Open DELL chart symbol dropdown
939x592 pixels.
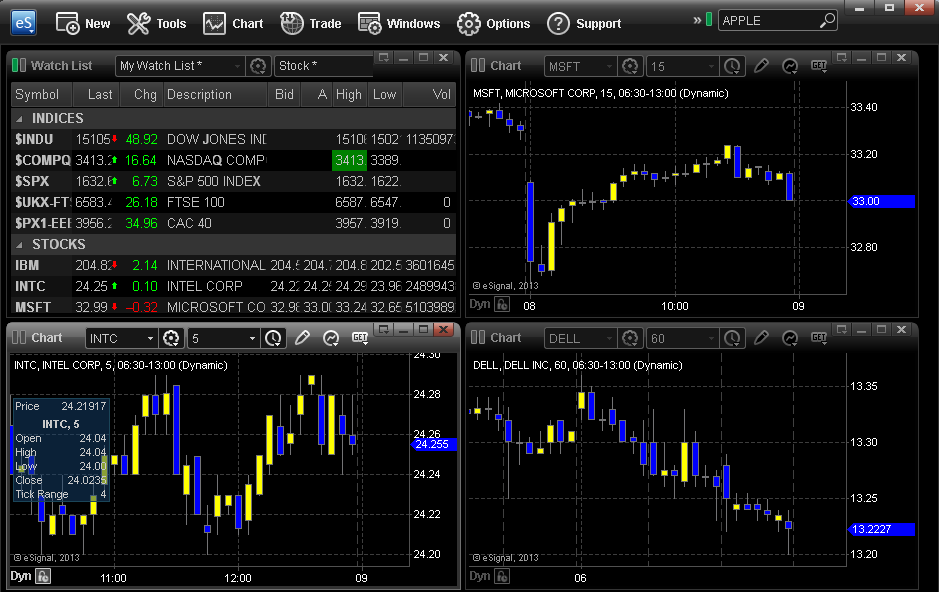coord(580,339)
